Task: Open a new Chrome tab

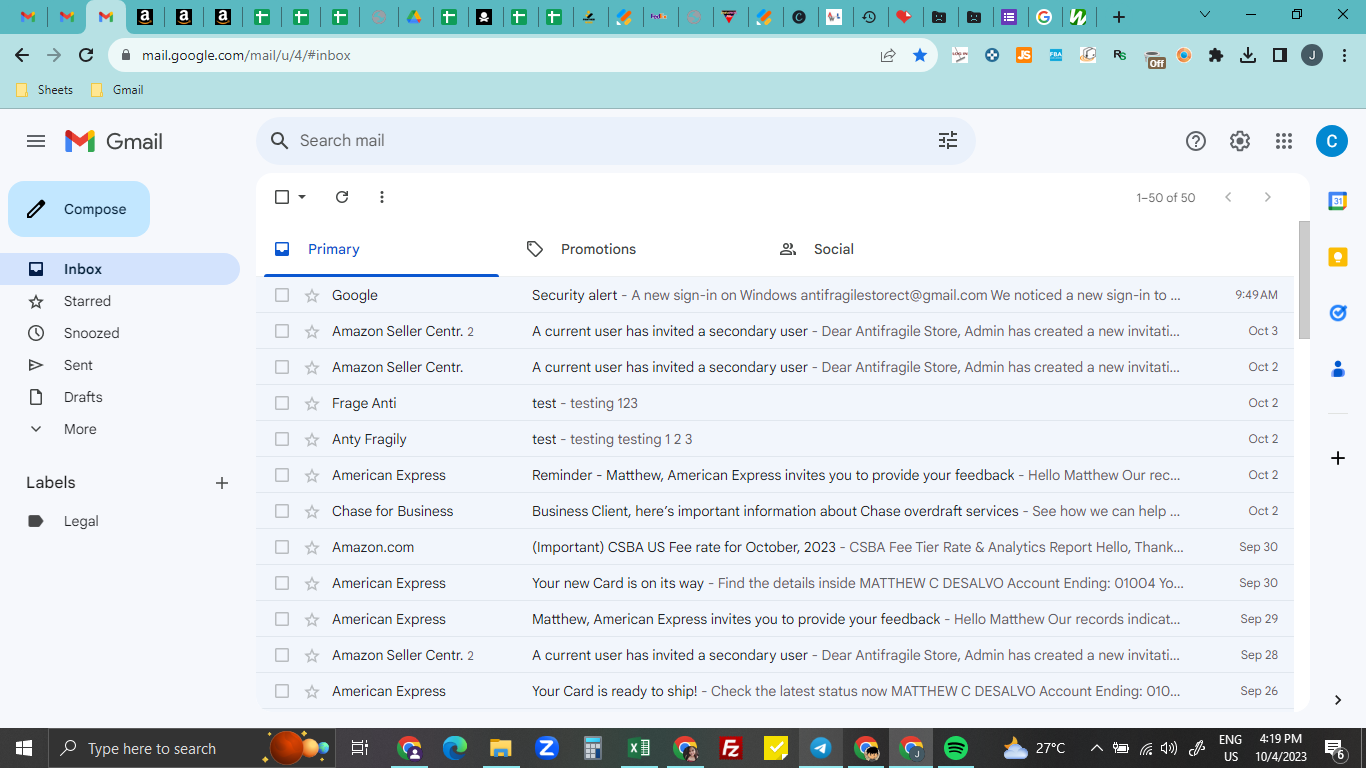Action: coord(1119,17)
